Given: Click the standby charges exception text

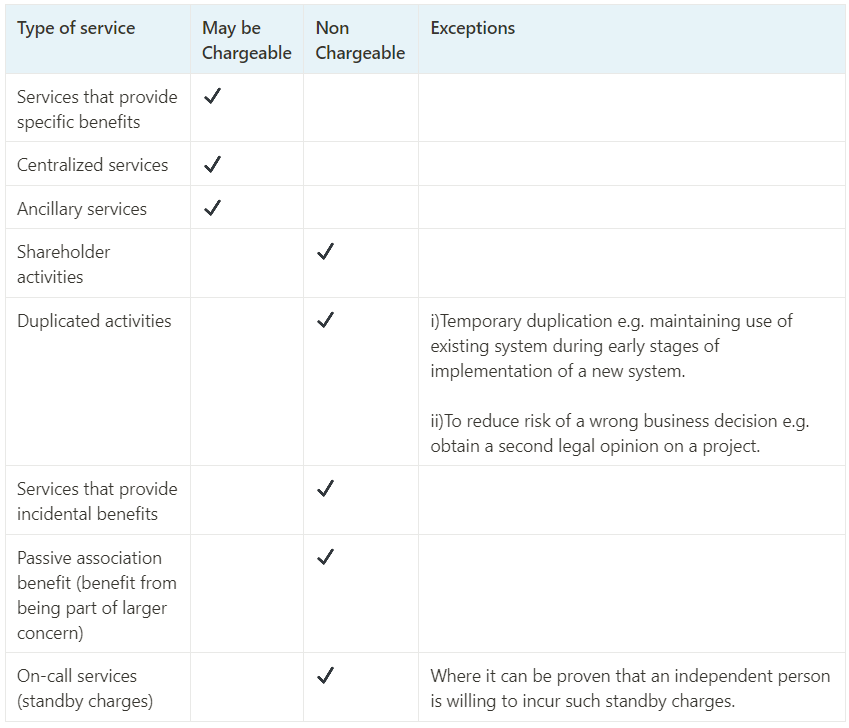Looking at the screenshot, I should (630, 688).
